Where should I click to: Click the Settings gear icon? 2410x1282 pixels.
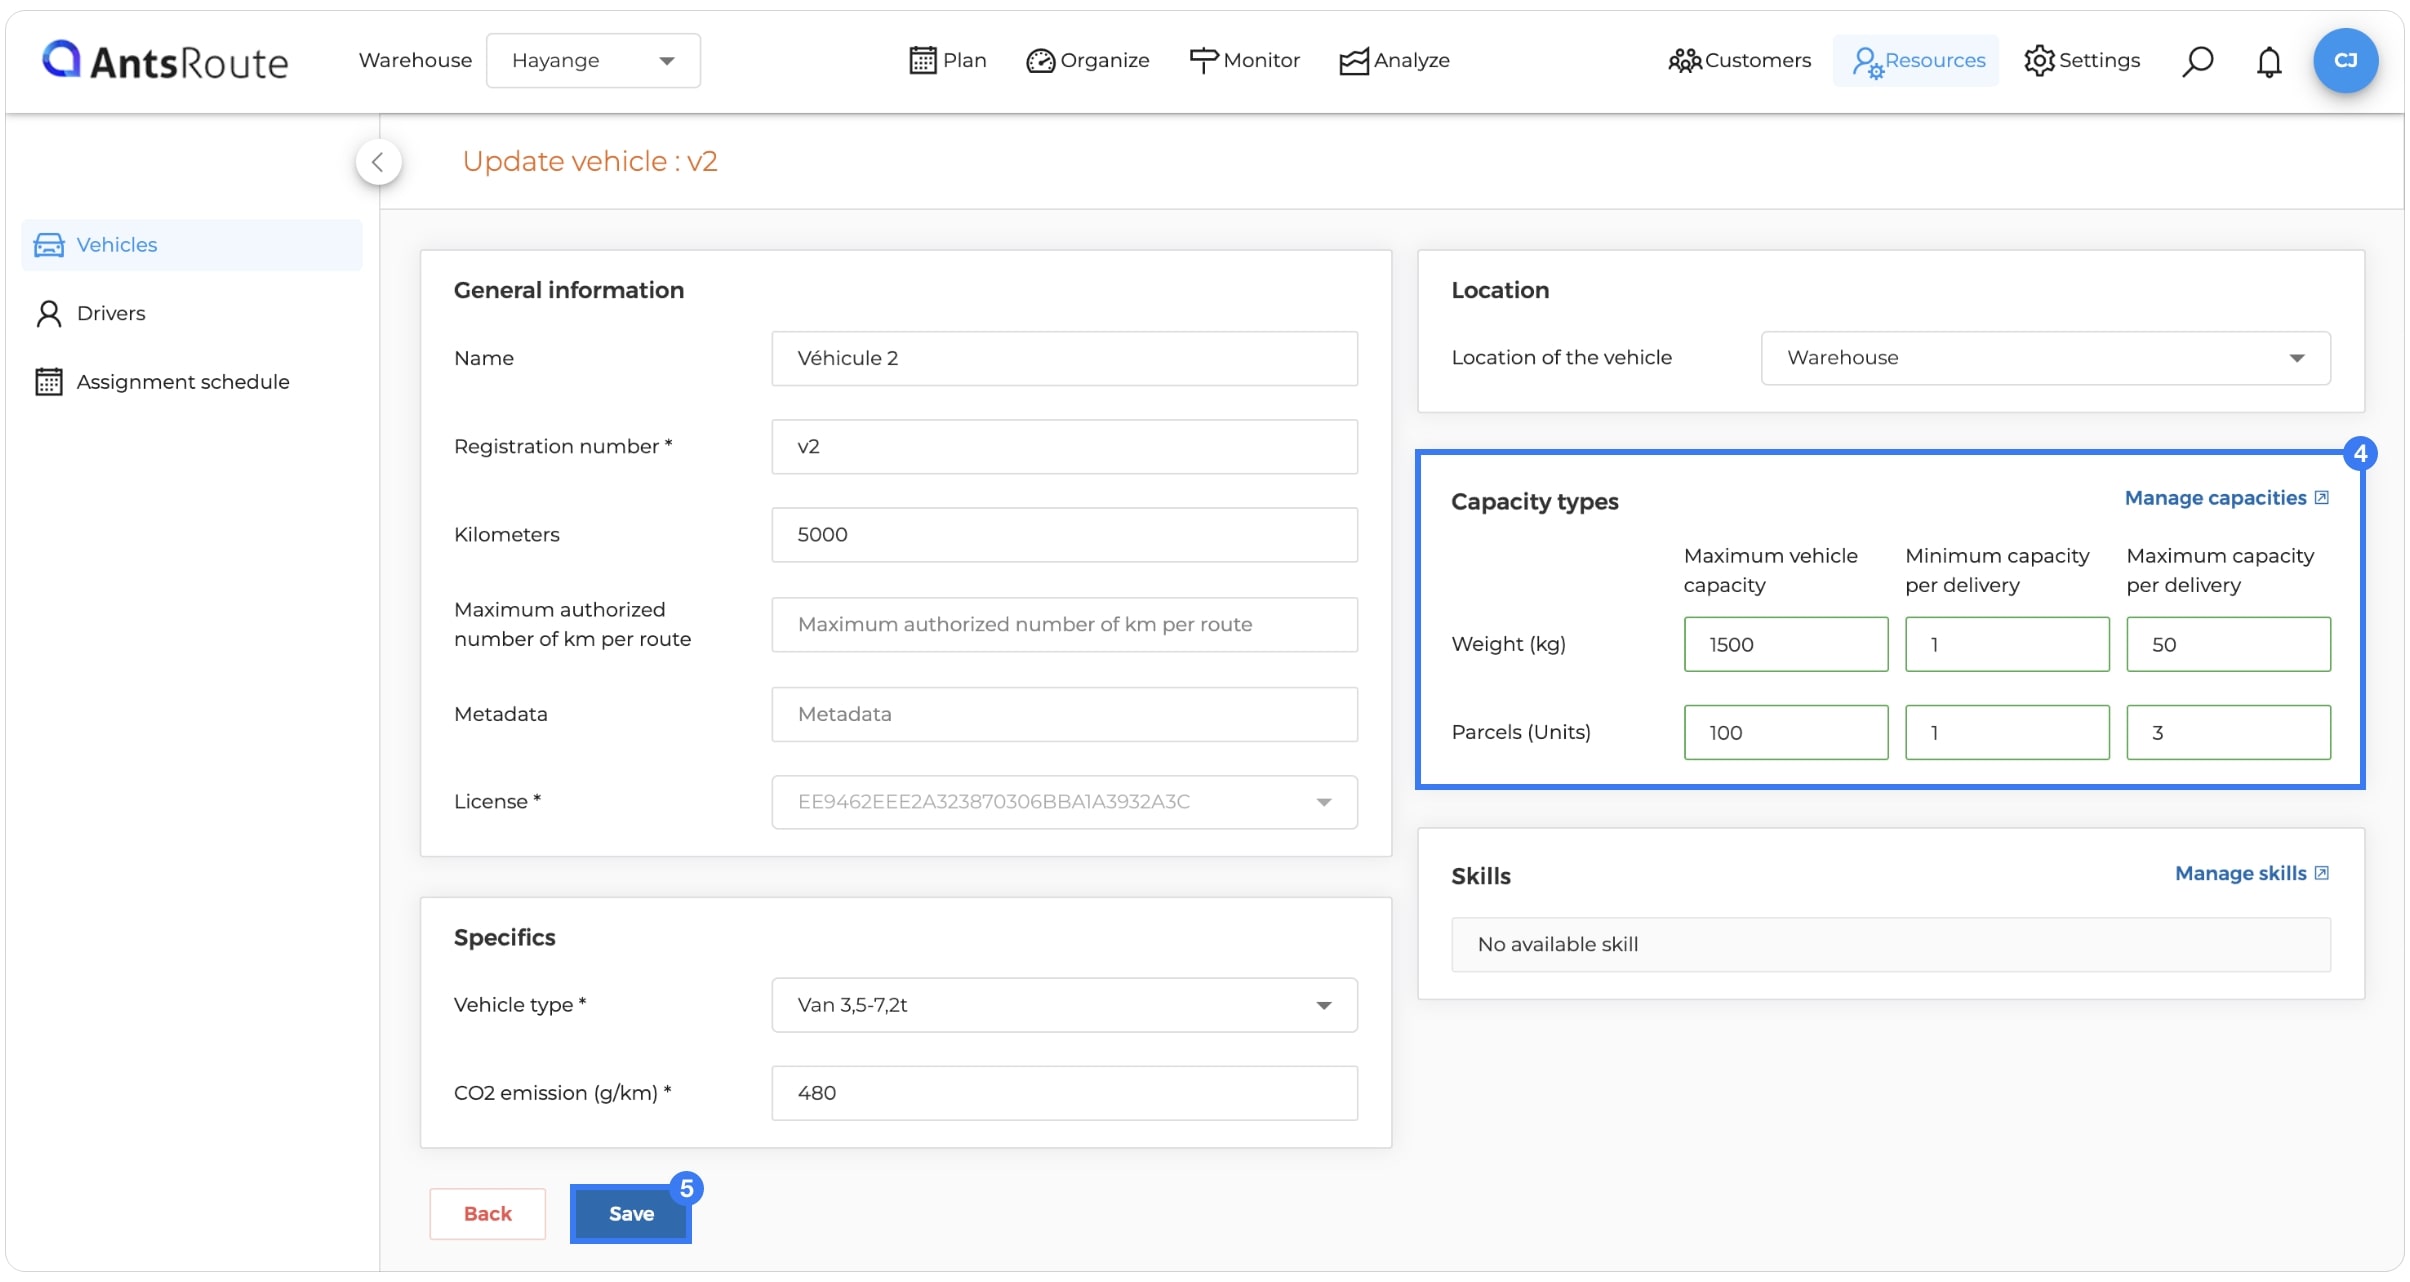pos(2039,60)
